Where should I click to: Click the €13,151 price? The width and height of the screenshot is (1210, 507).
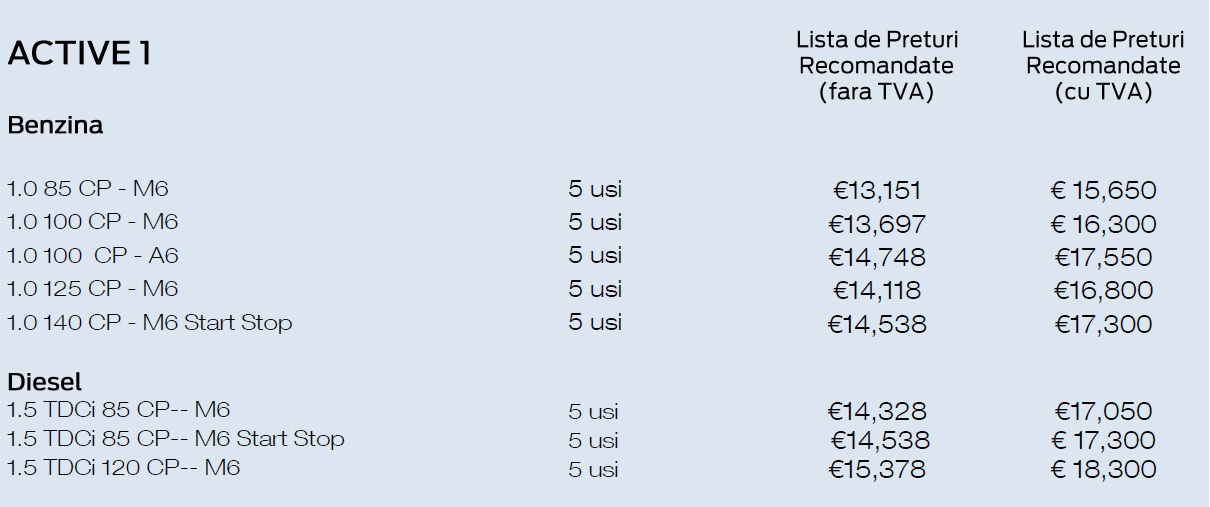(876, 190)
